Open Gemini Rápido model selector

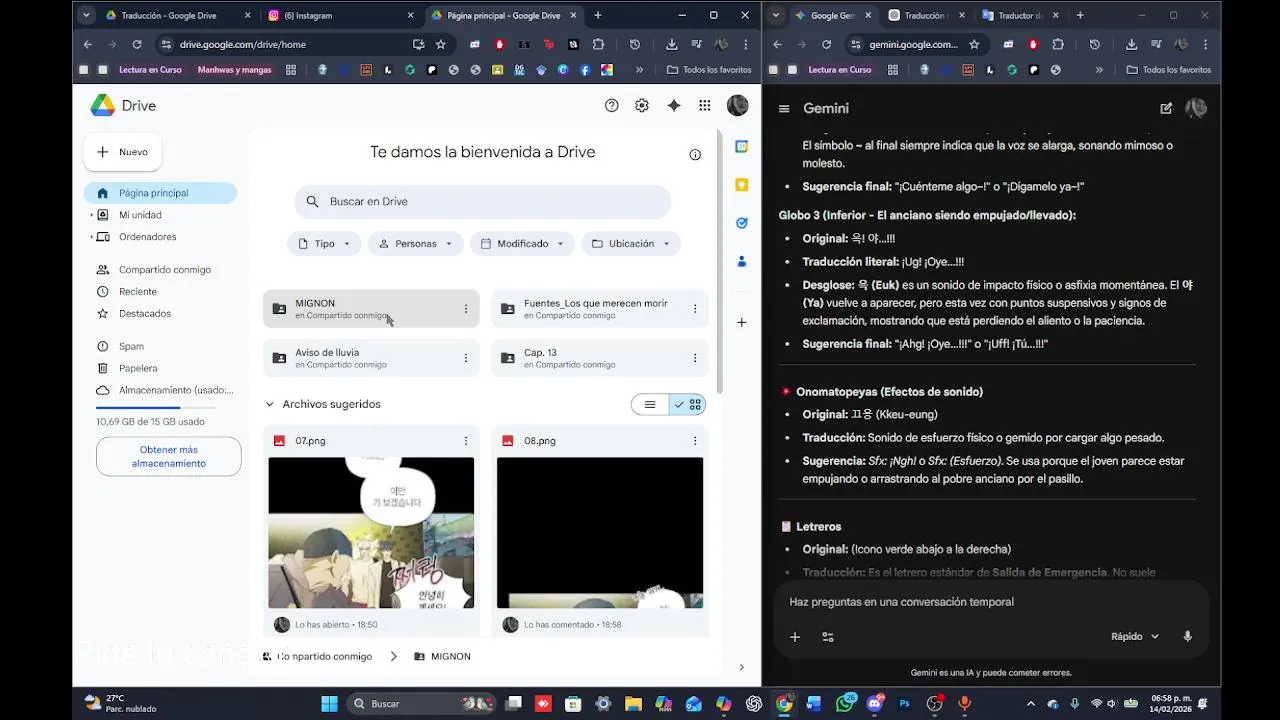(x=1135, y=637)
